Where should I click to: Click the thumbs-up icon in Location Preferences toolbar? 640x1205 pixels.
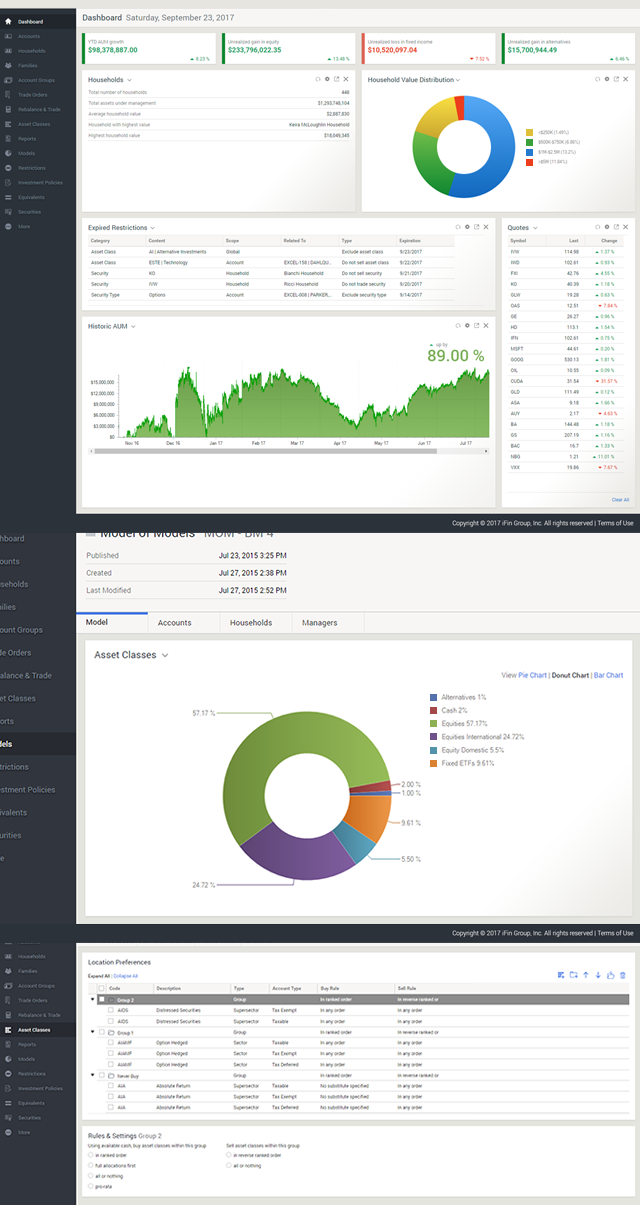[610, 975]
